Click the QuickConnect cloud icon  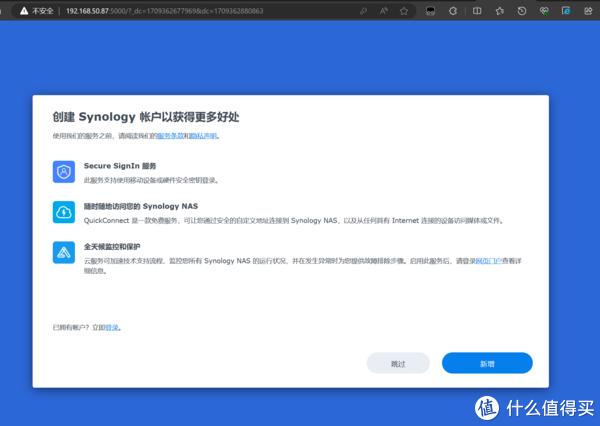pos(64,212)
